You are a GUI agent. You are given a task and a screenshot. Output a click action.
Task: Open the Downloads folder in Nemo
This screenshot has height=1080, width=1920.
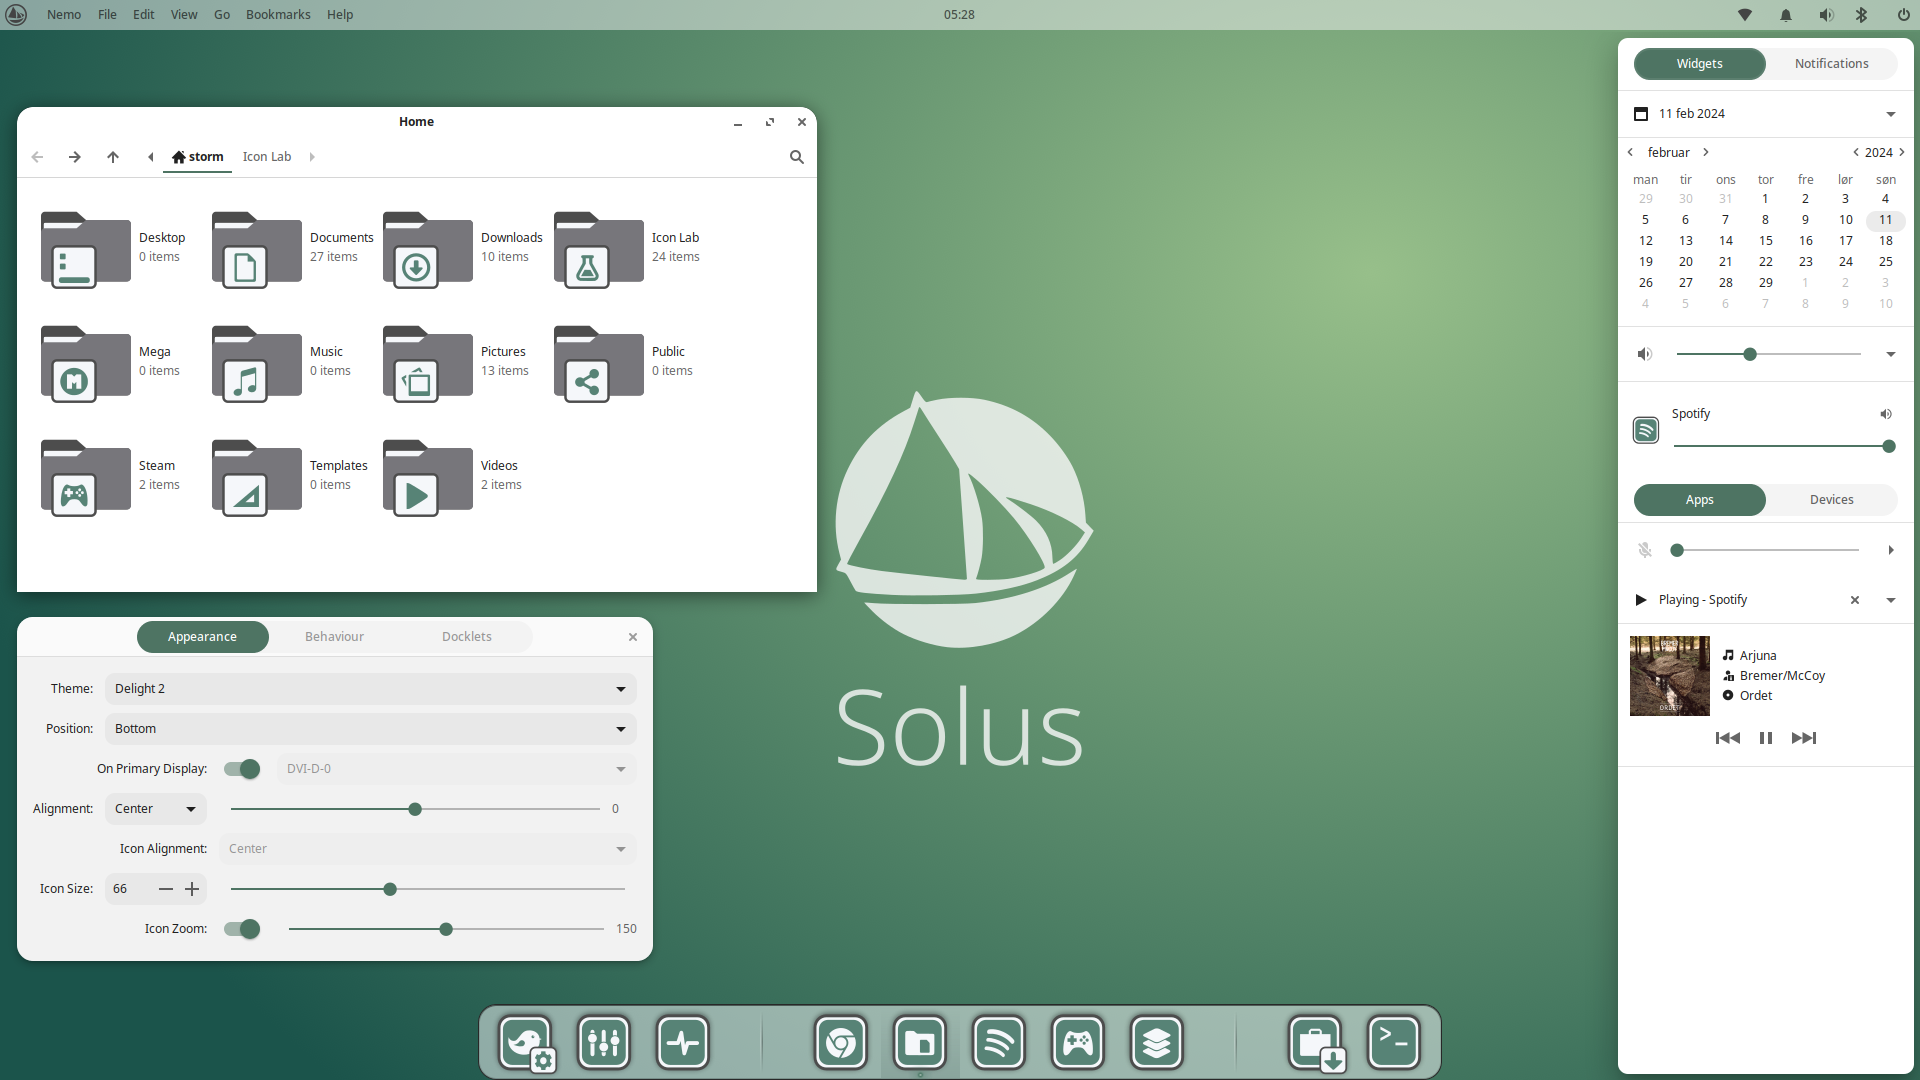[427, 250]
